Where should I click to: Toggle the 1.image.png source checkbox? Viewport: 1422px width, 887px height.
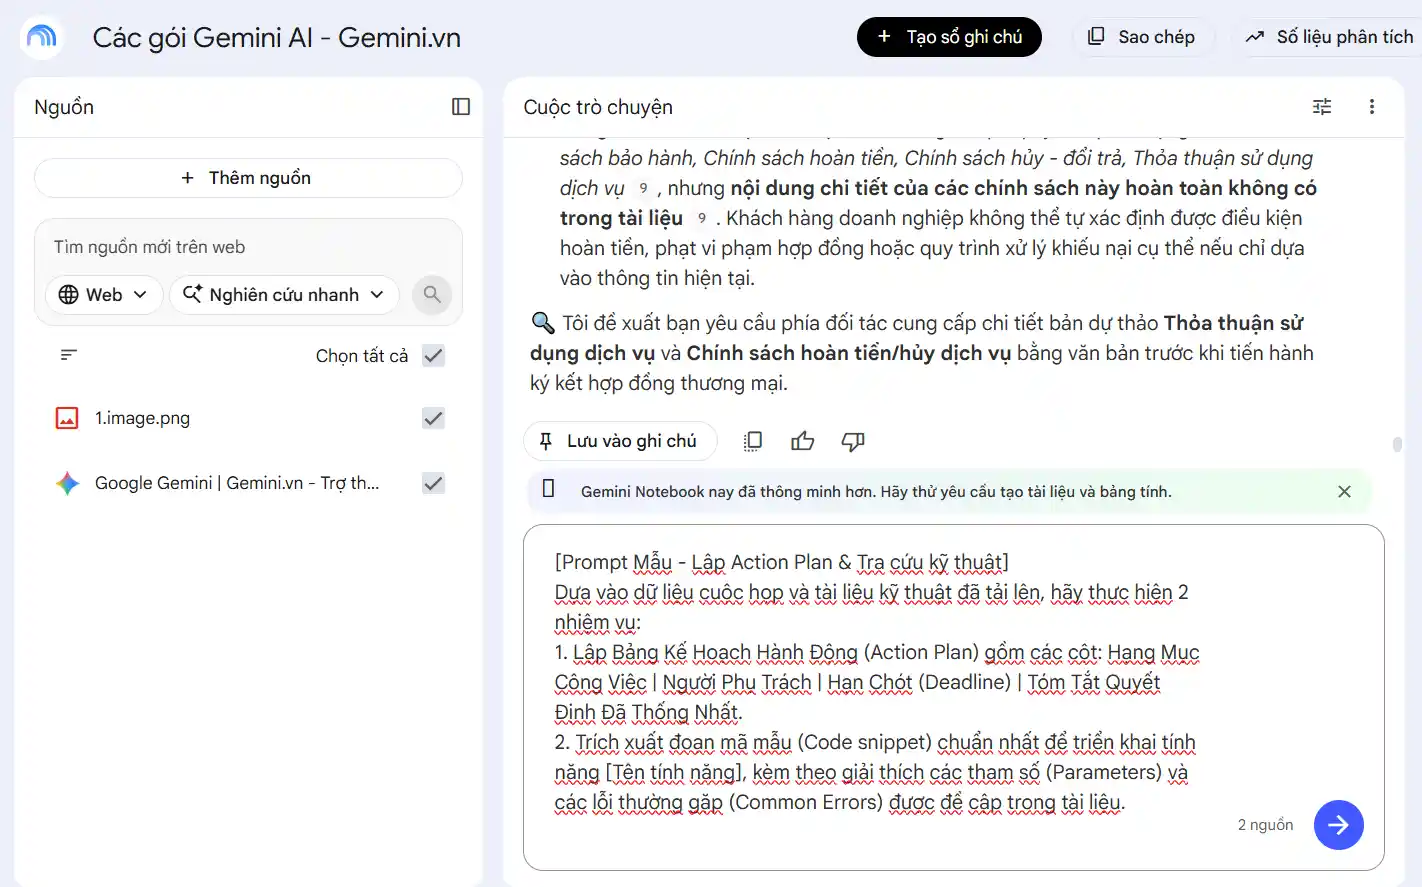(433, 418)
